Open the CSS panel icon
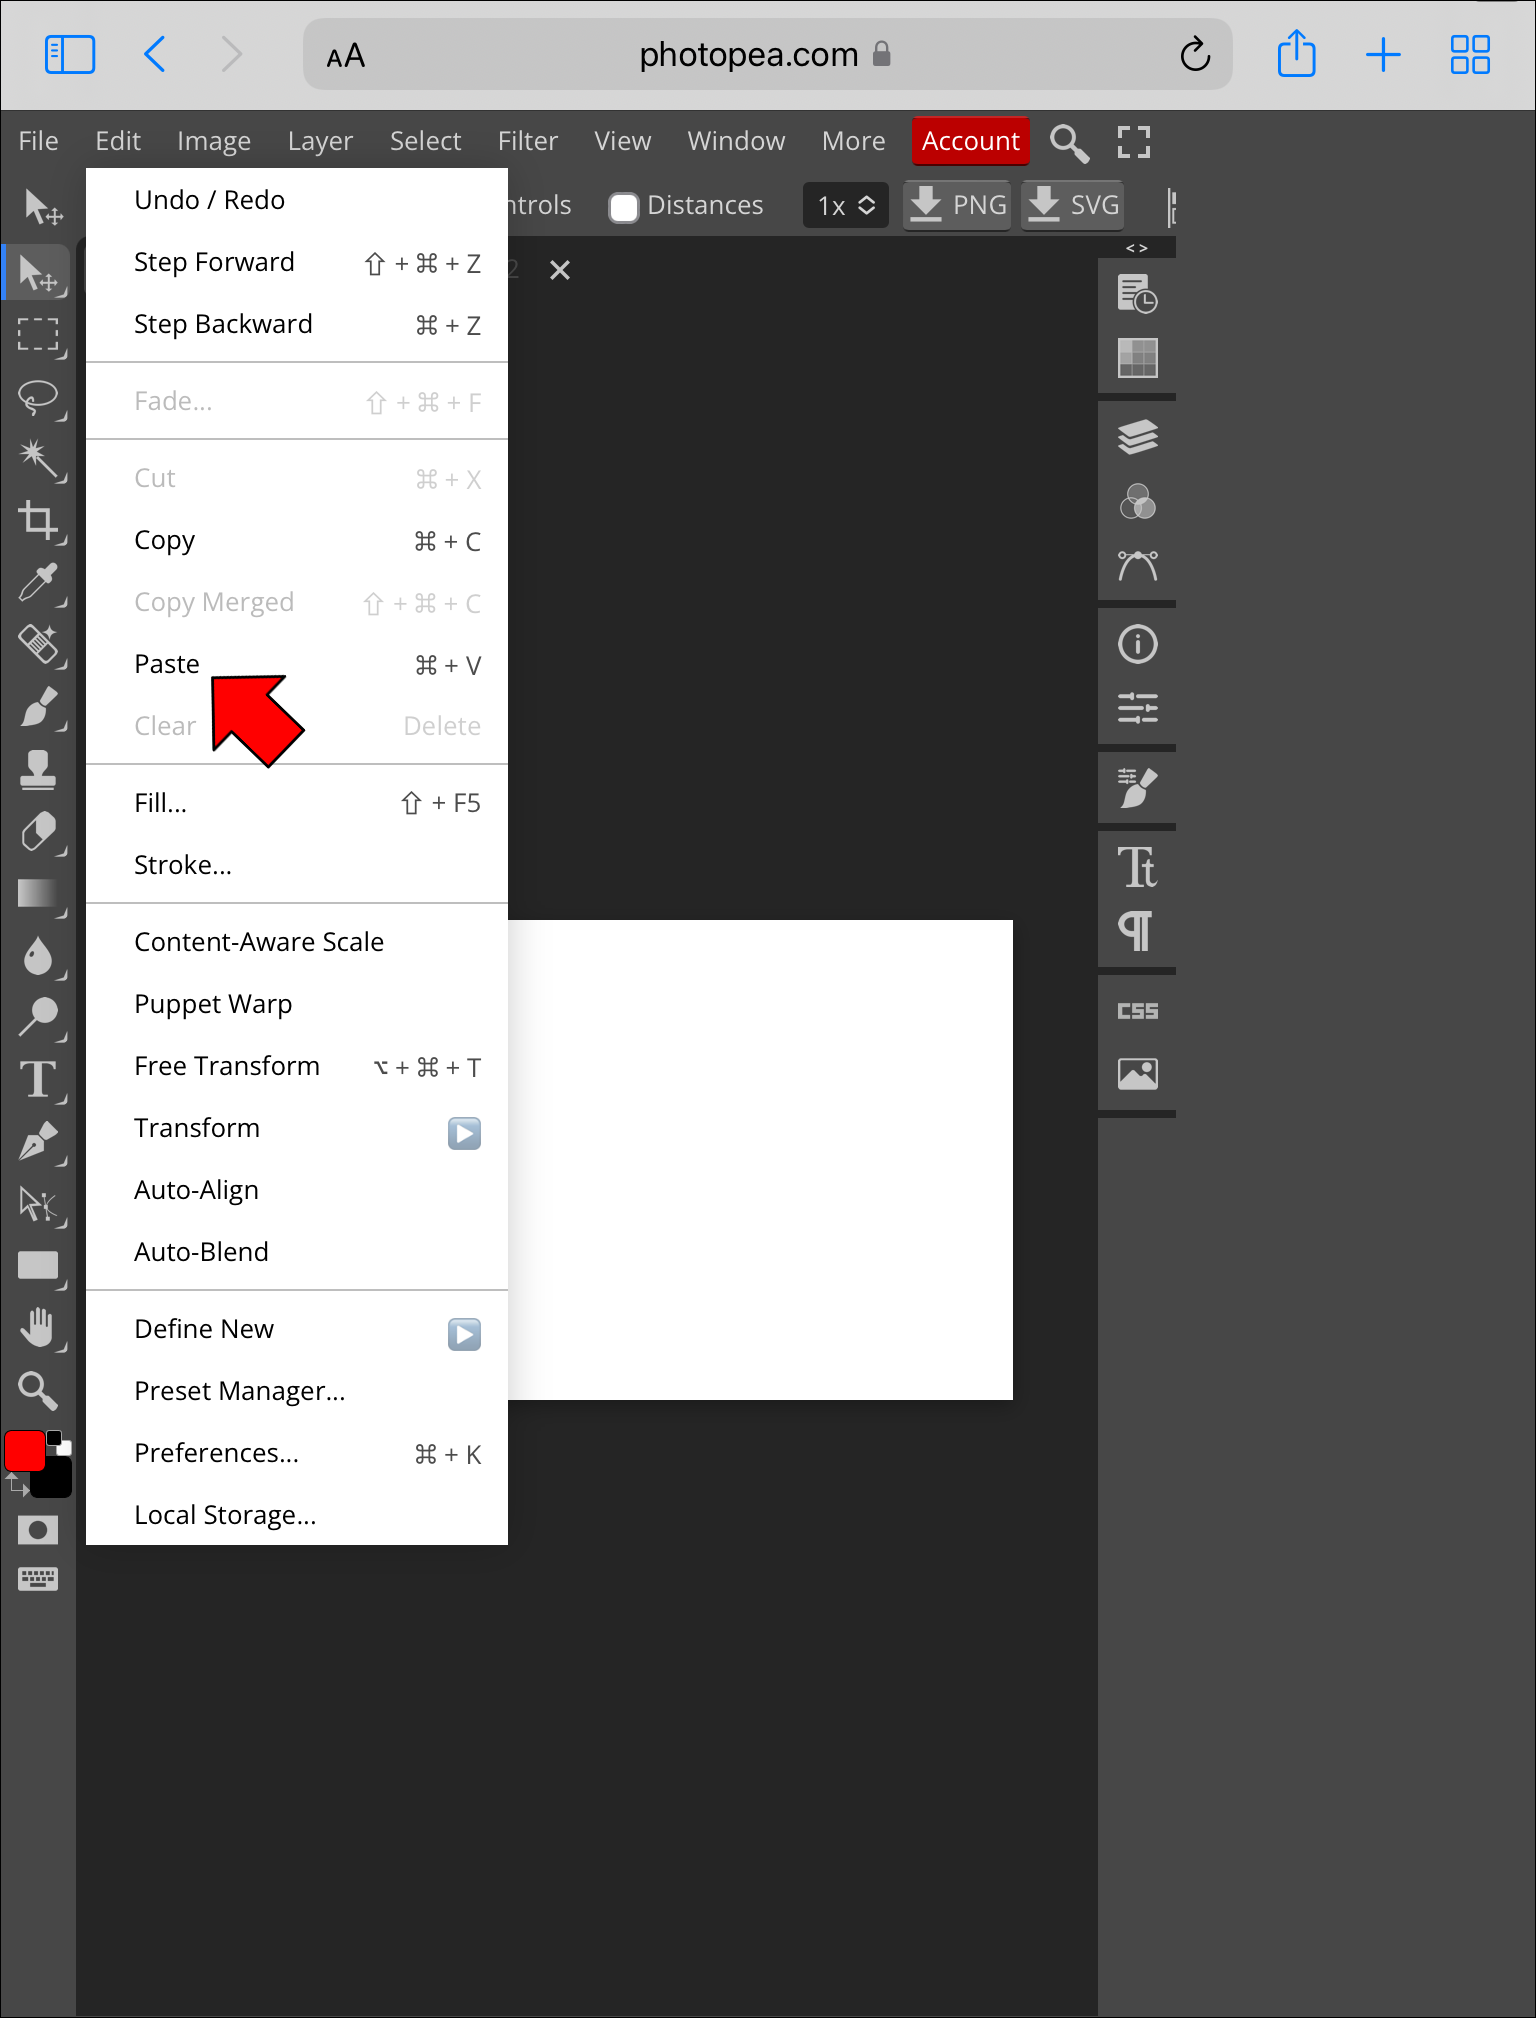The image size is (1536, 2018). (1137, 1011)
